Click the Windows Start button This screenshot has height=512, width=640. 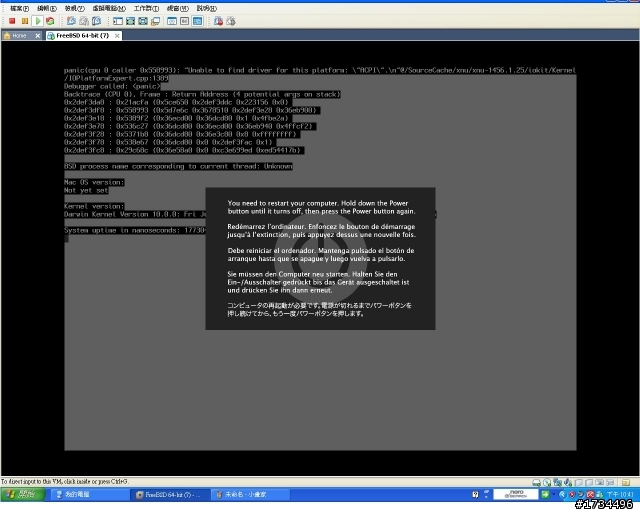pos(22,494)
